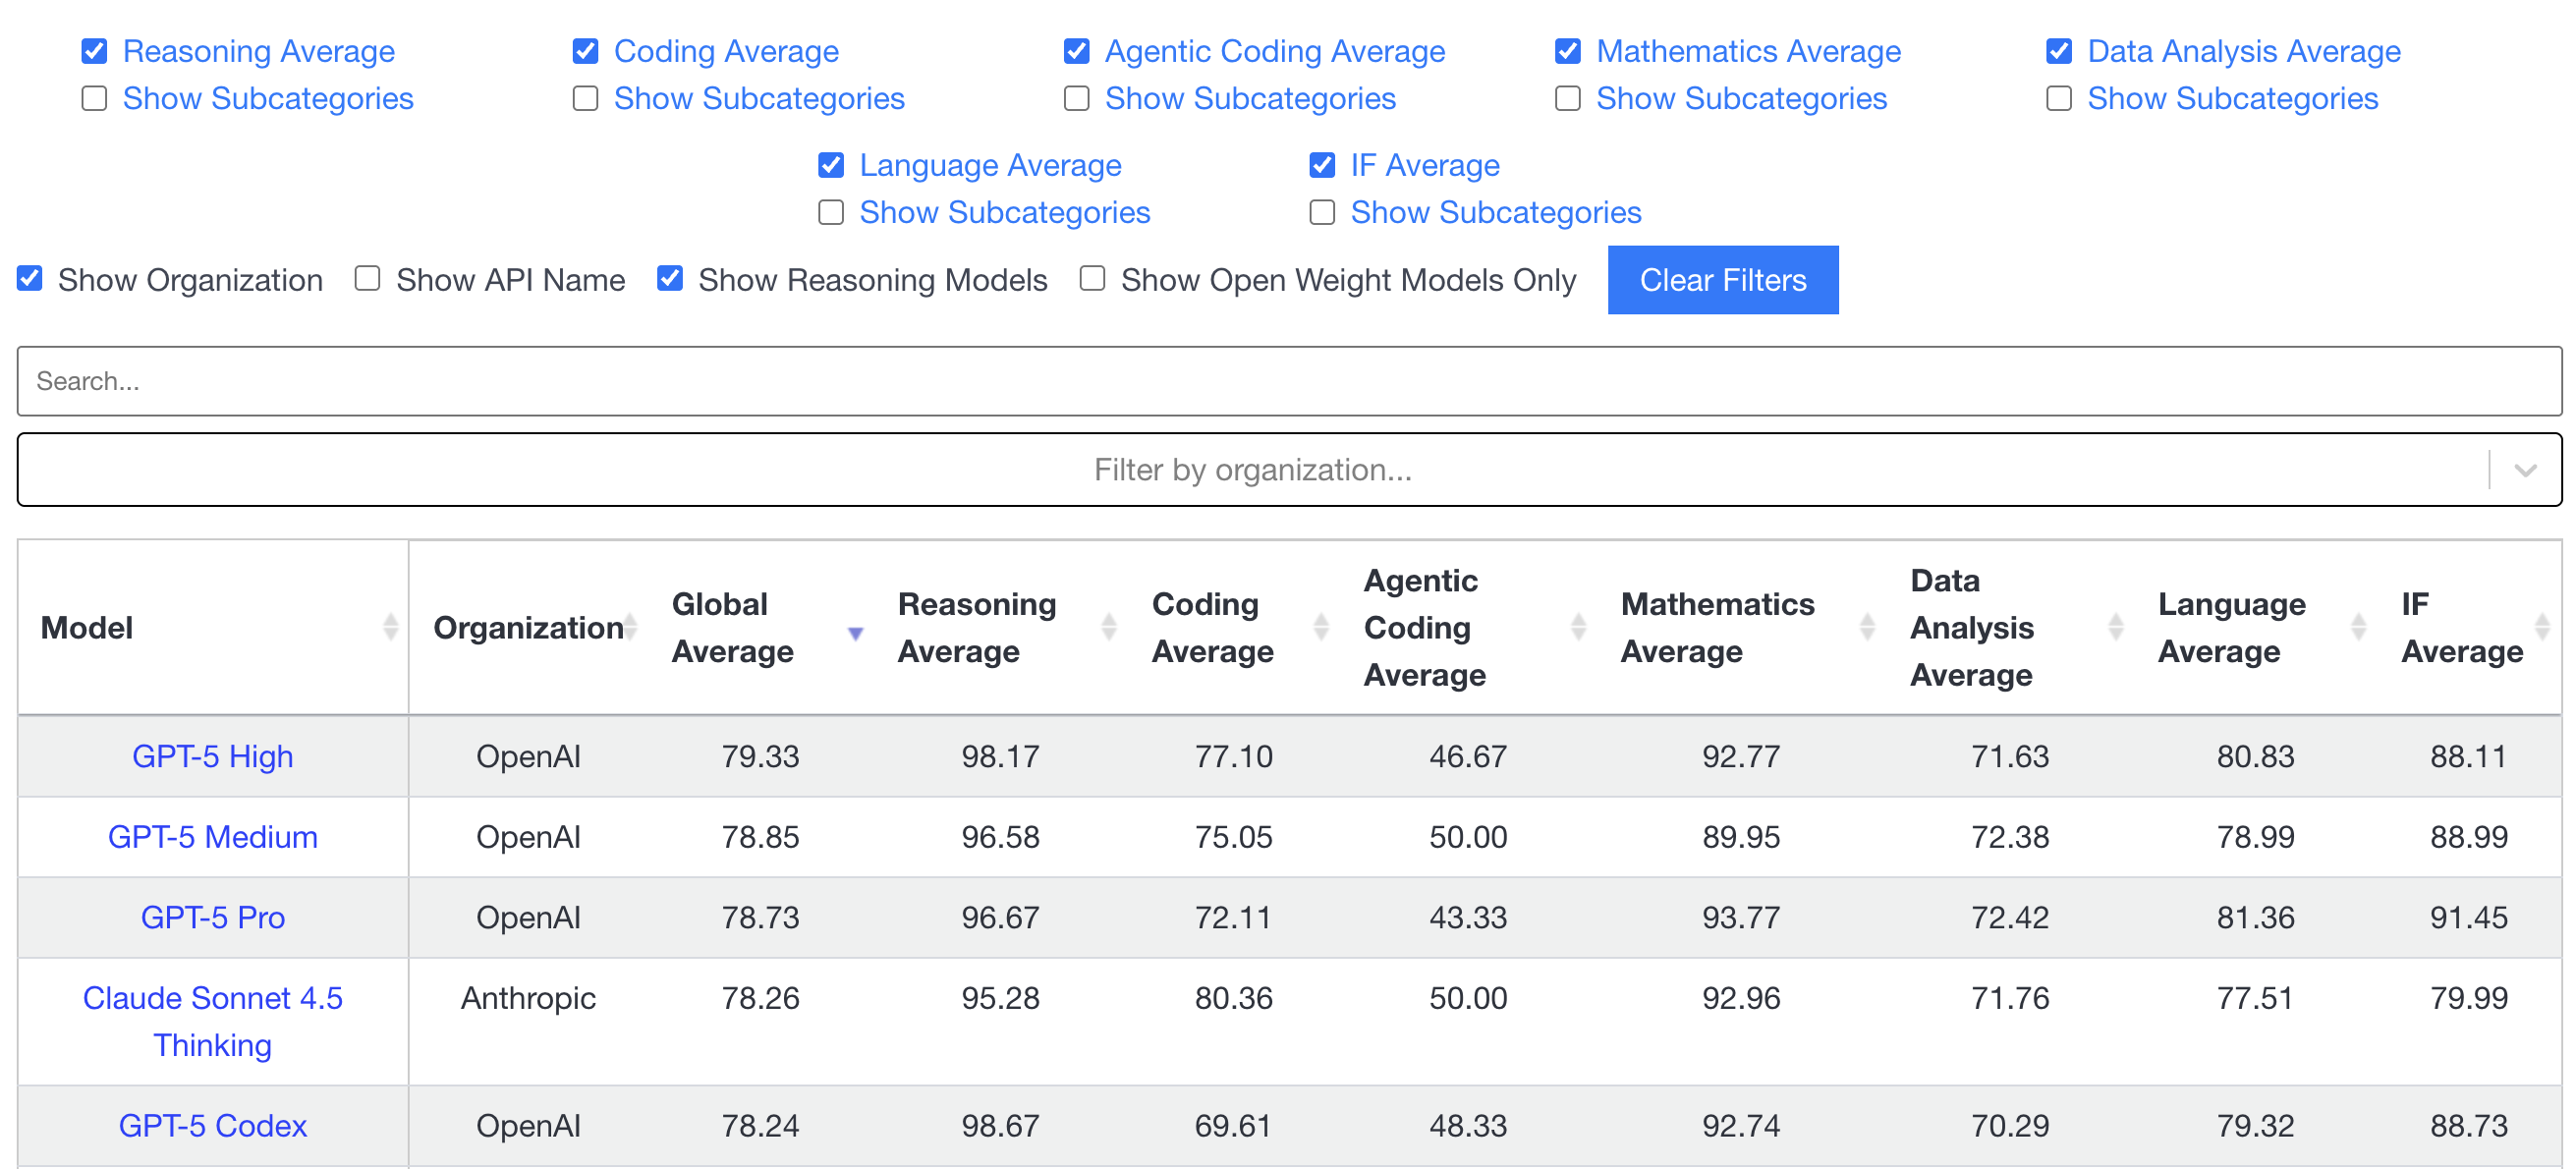The height and width of the screenshot is (1169, 2576).
Task: Open the GPT-5 Codex model link
Action: coord(212,1125)
